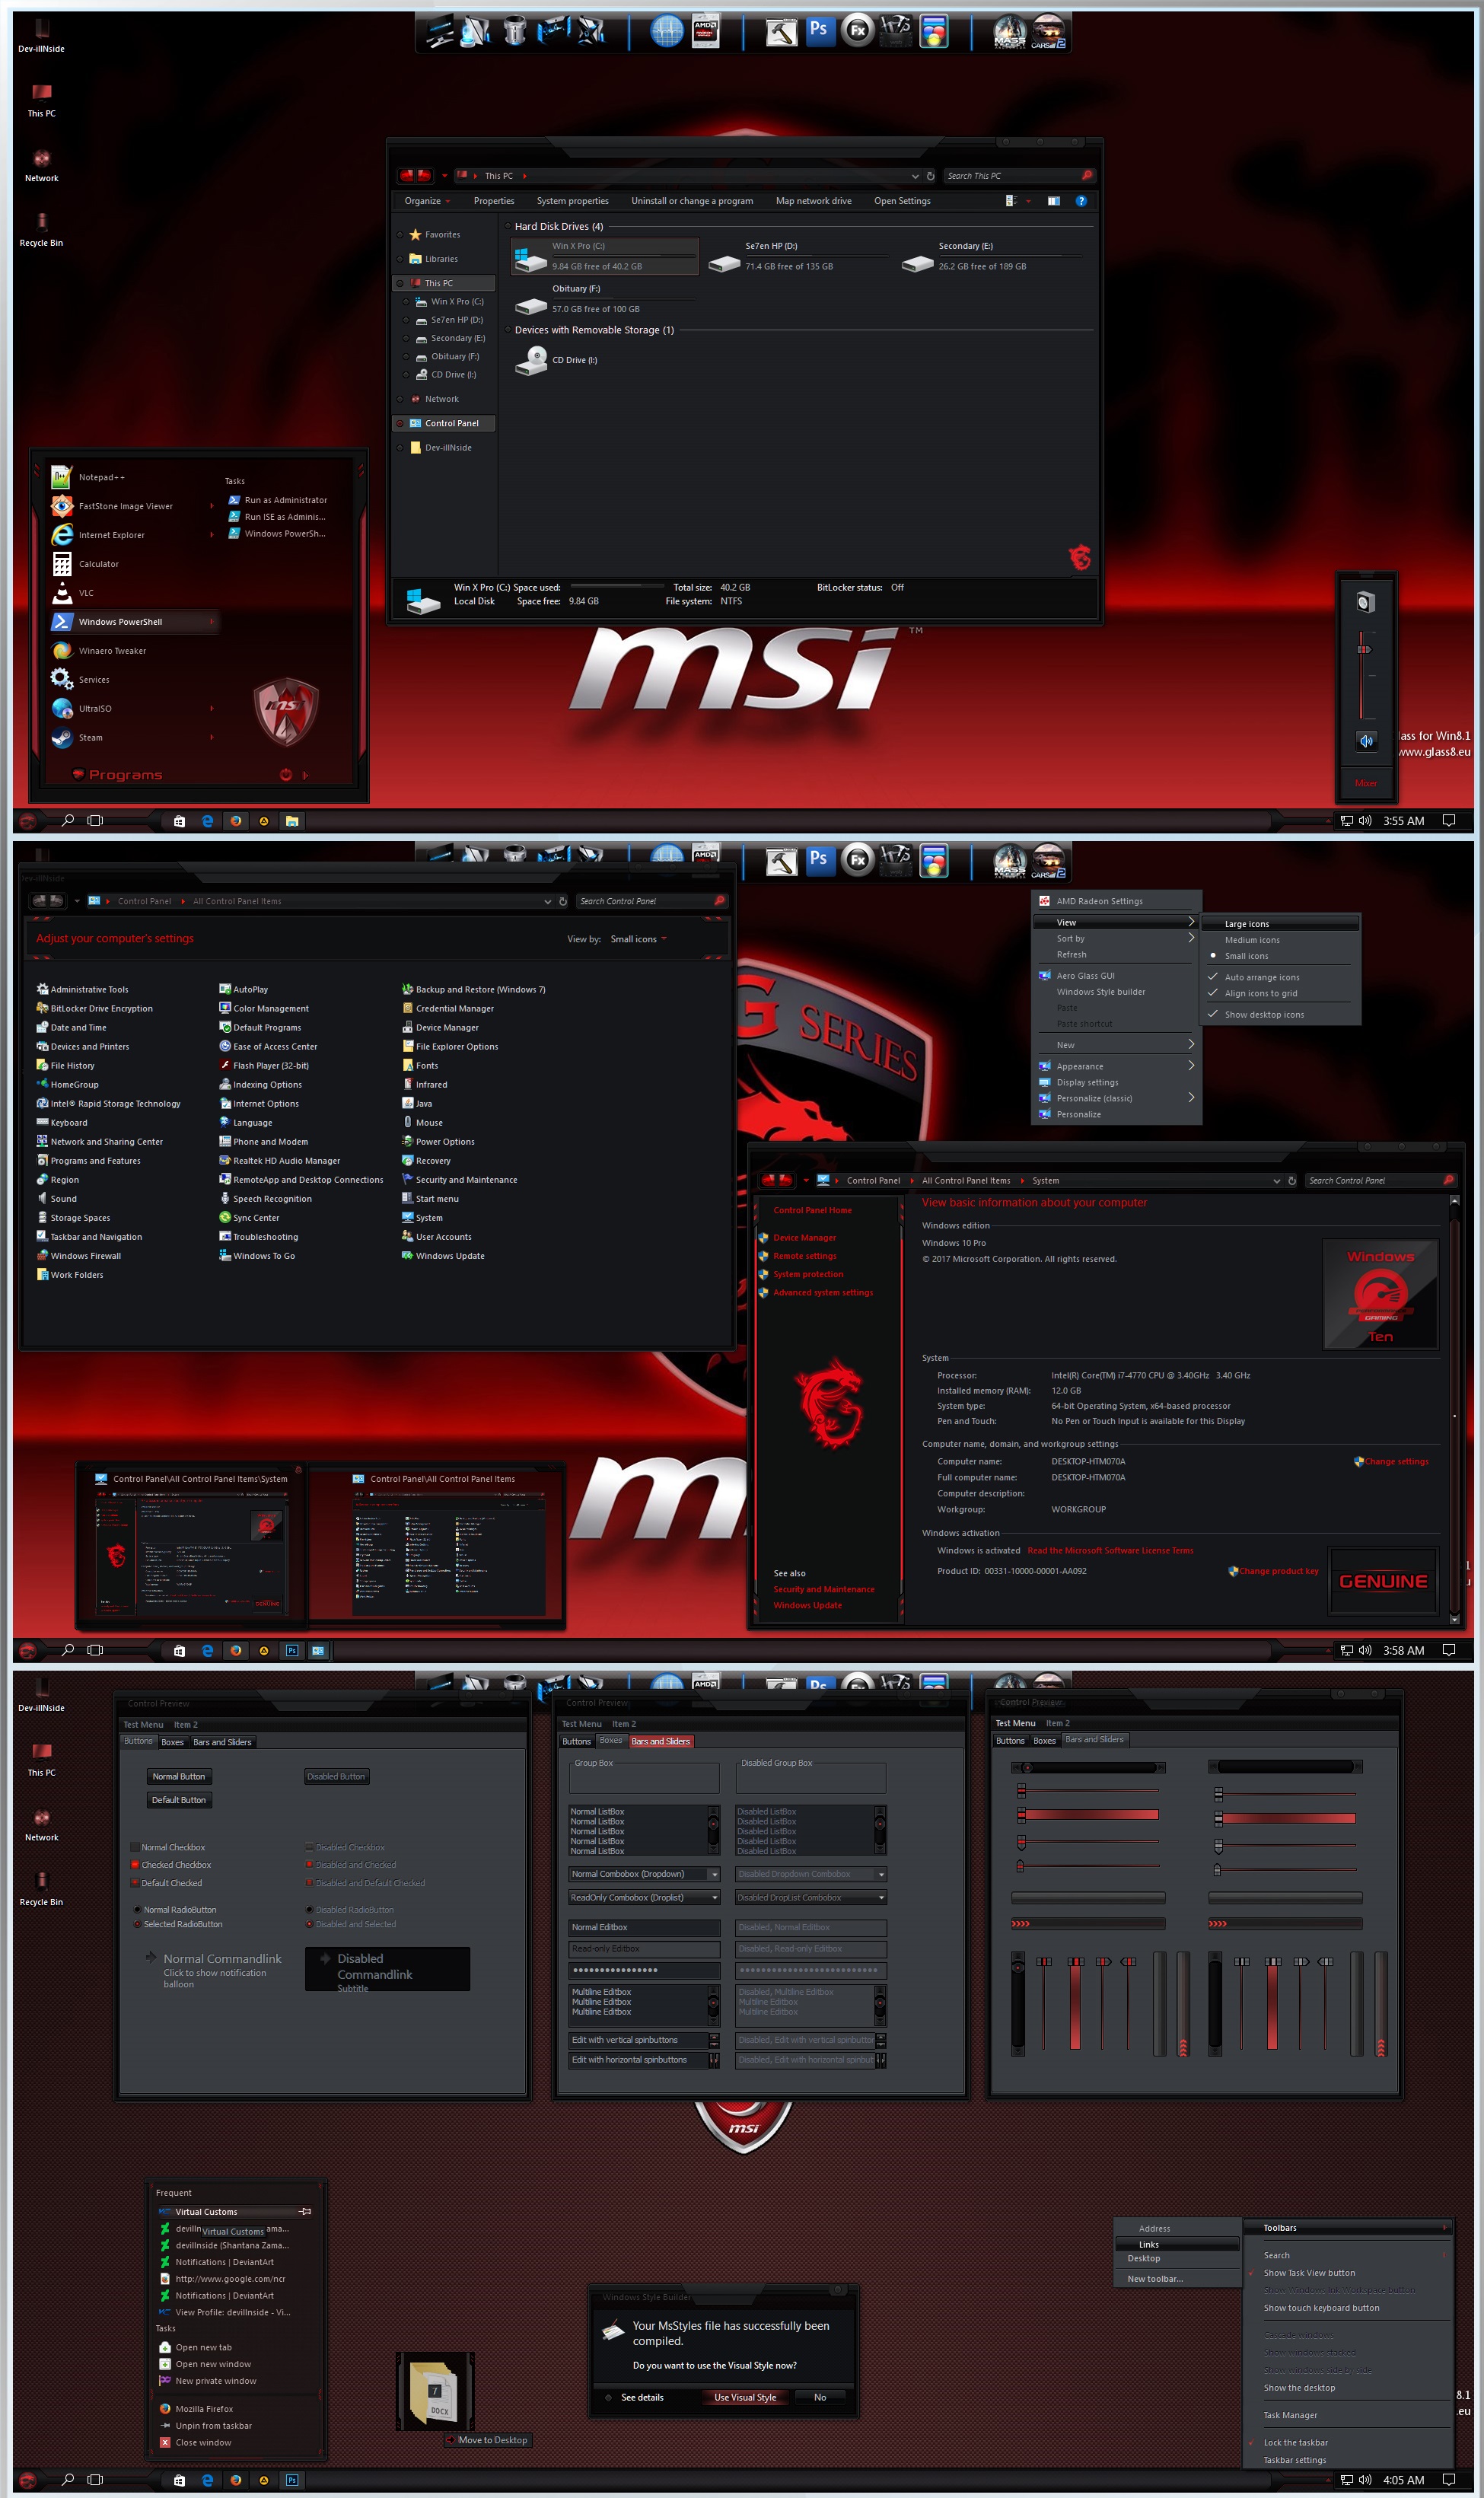Image resolution: width=1484 pixels, height=2498 pixels.
Task: Click System properties in the explorer toolbar
Action: 572,201
